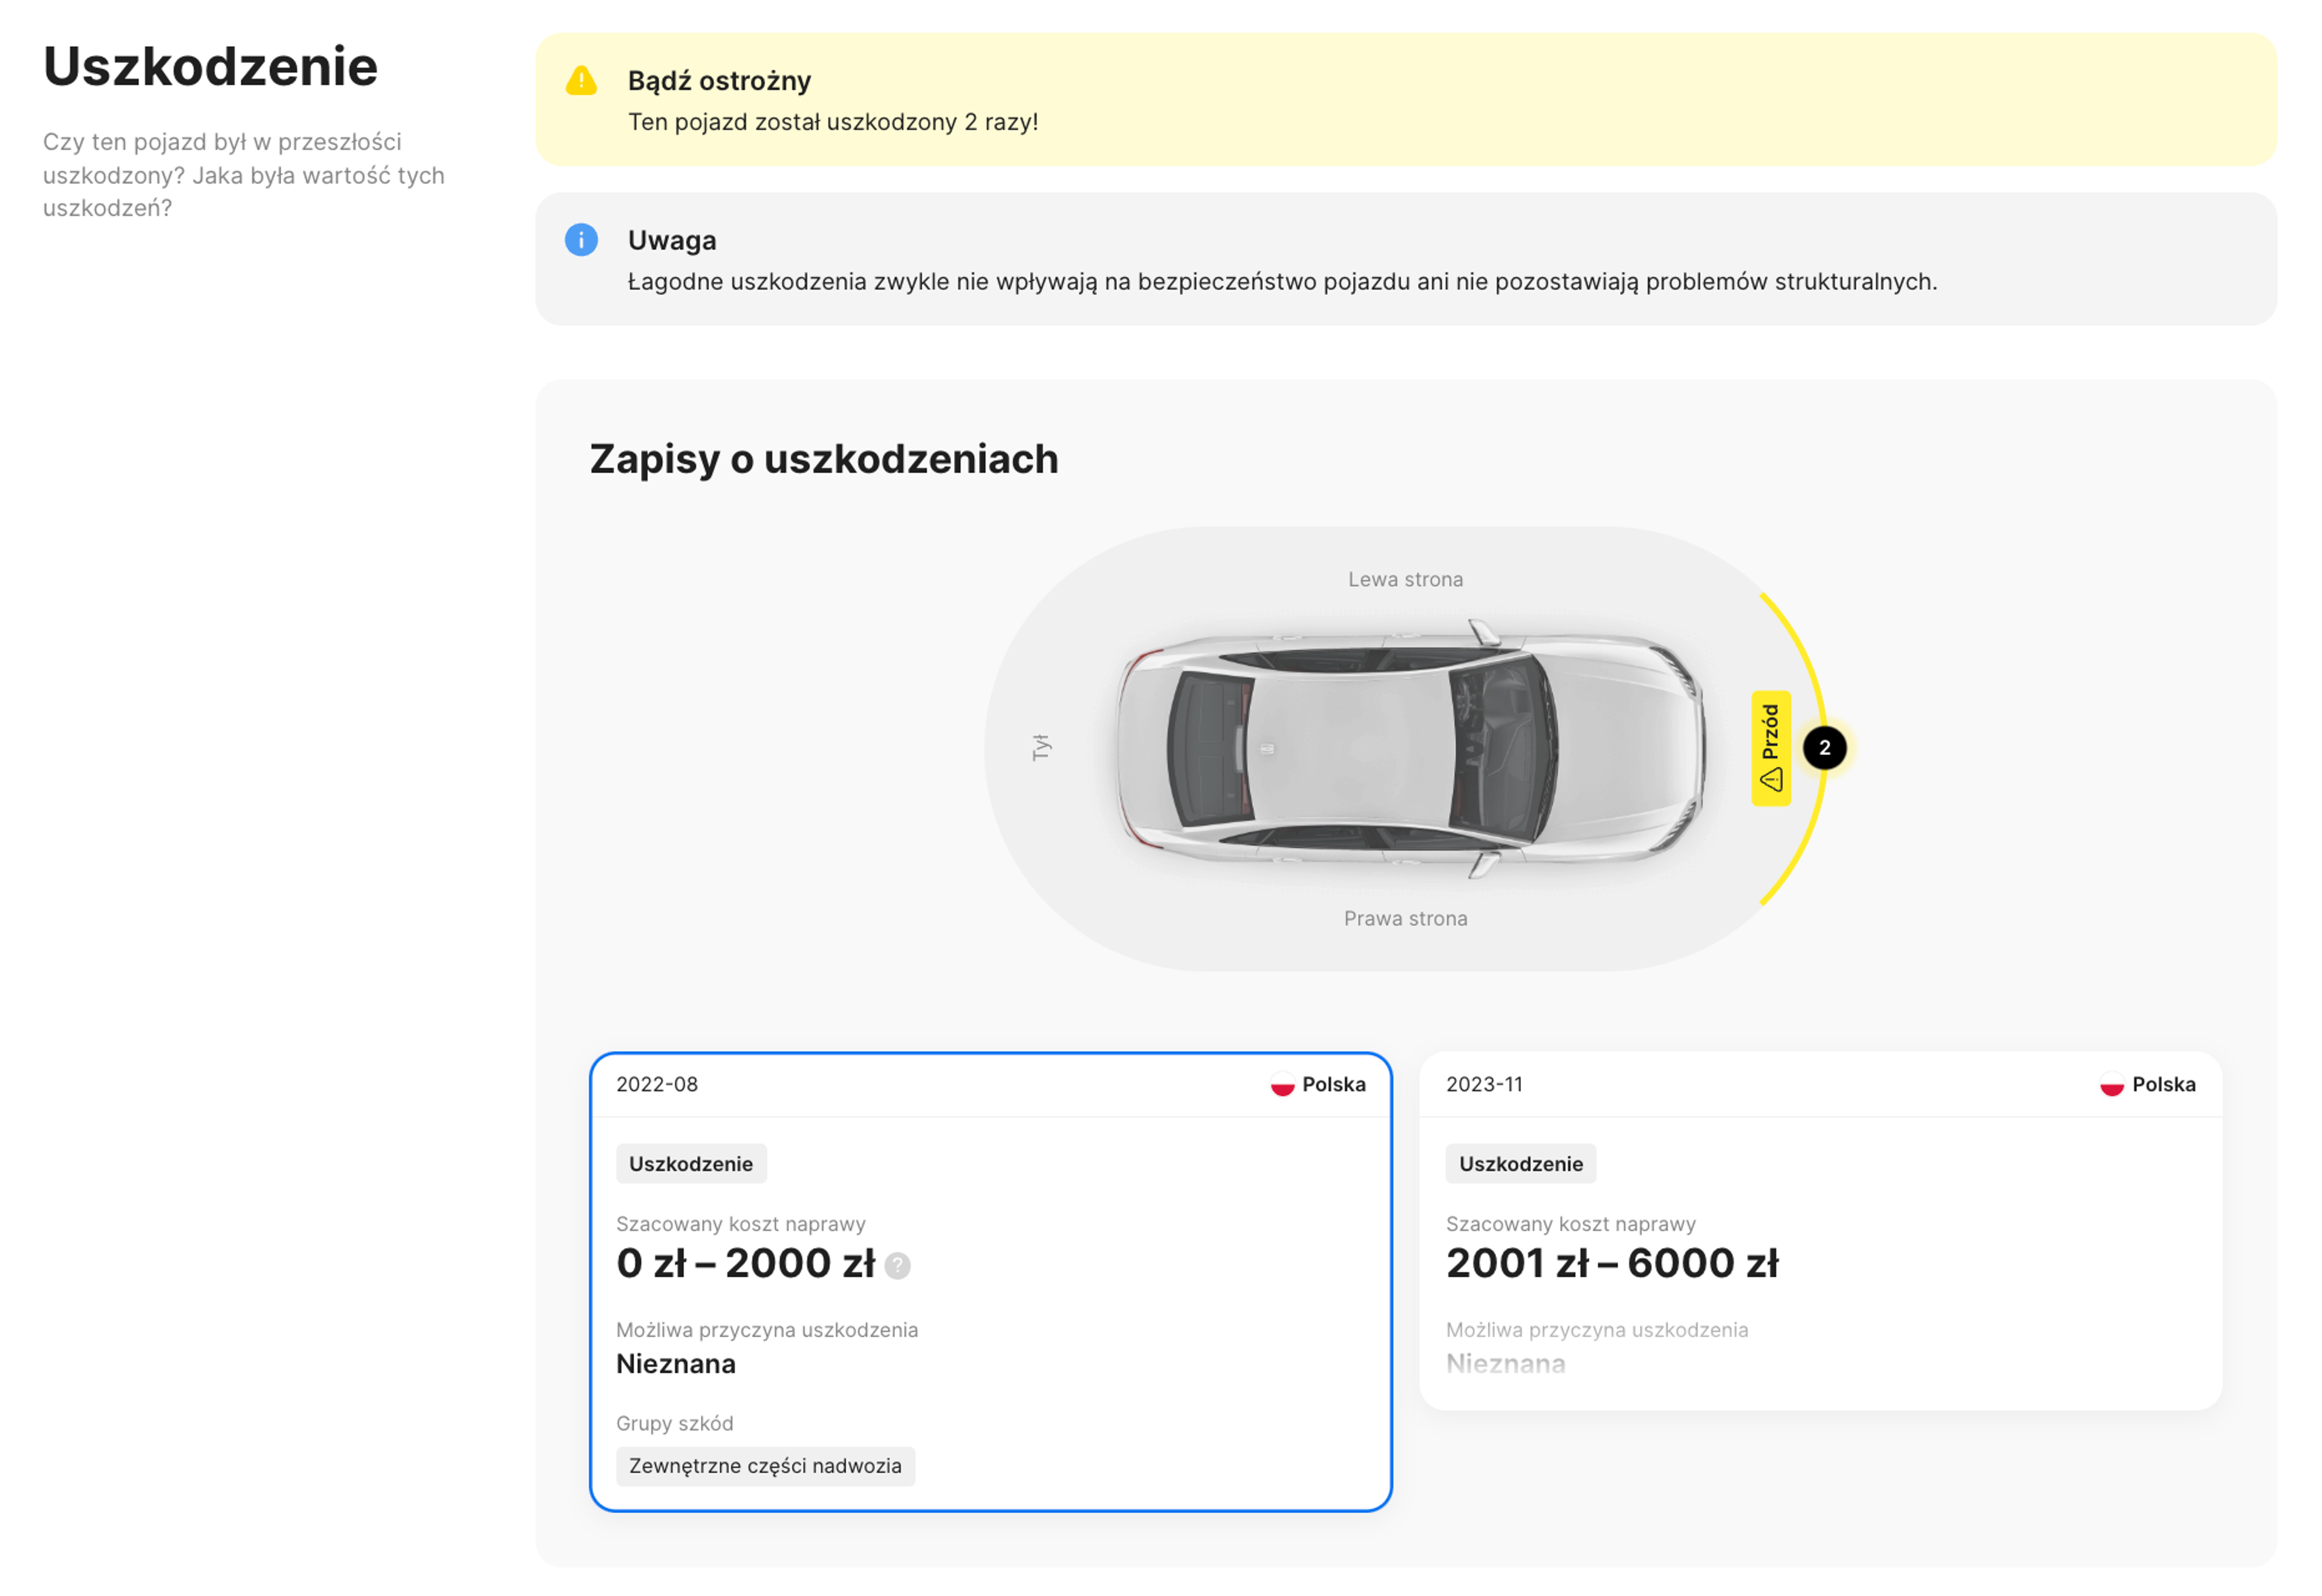Click the Polish flag on the 2022-08 card

pos(1282,1085)
